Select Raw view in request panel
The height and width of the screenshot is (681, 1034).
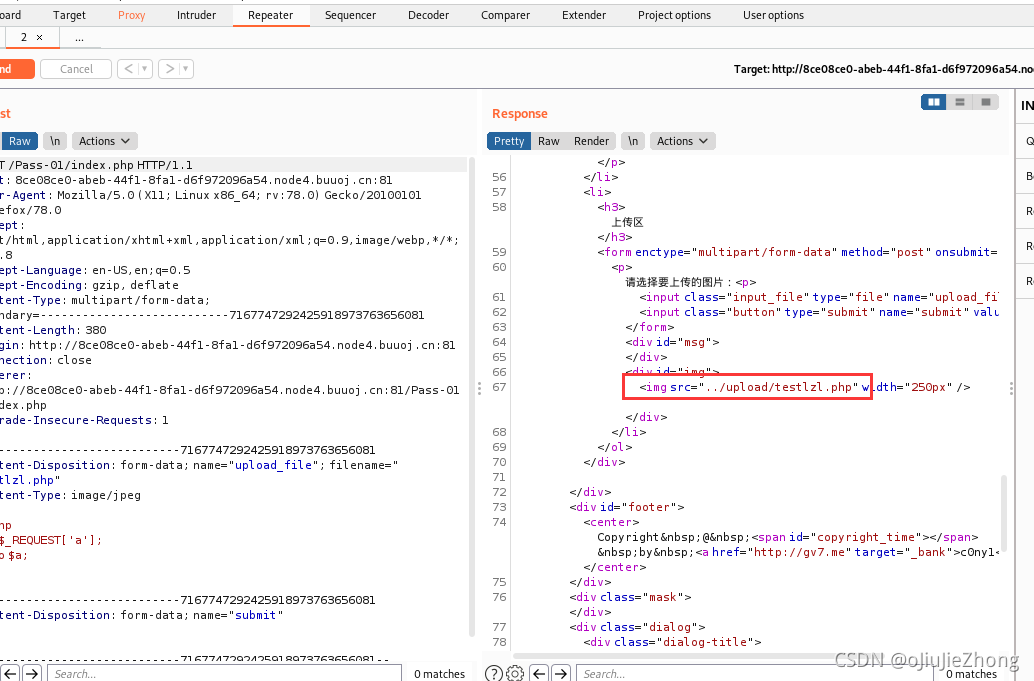[x=19, y=141]
